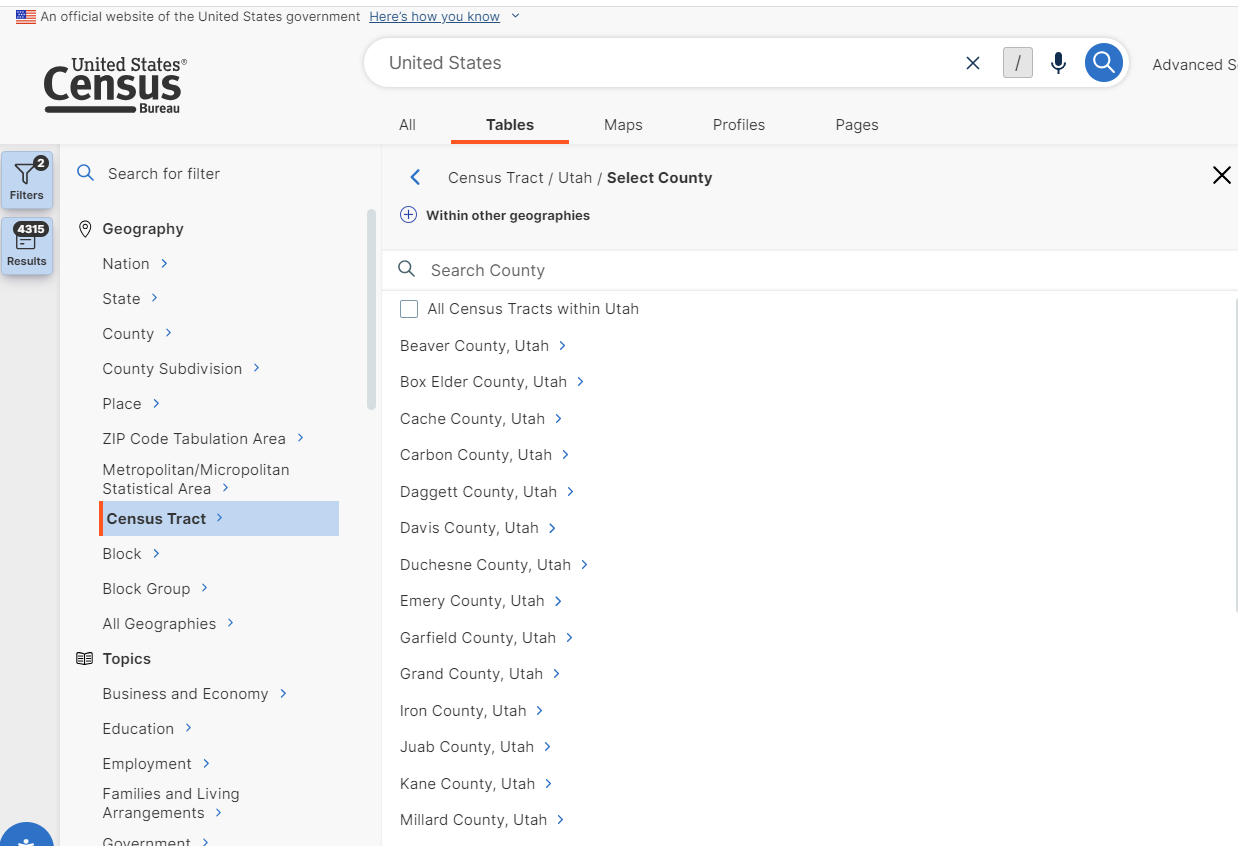The width and height of the screenshot is (1238, 846).
Task: Select the Pages tab
Action: click(x=856, y=125)
